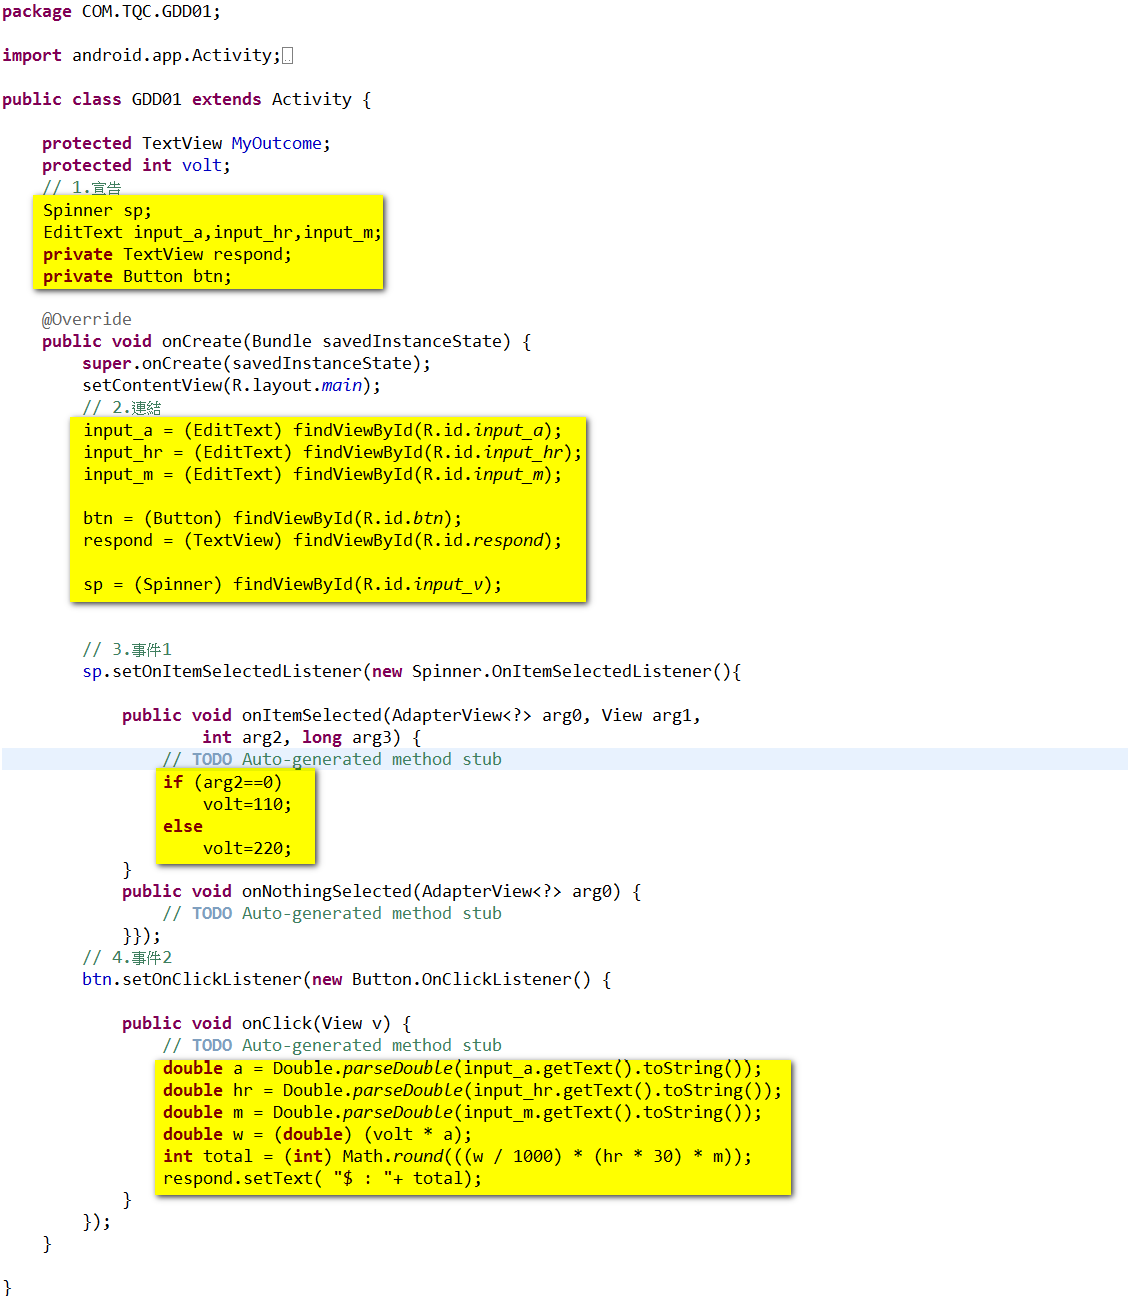The height and width of the screenshot is (1297, 1128).
Task: Click the 'EditText input_a,input_hr,input_m;' declaration
Action: click(212, 233)
